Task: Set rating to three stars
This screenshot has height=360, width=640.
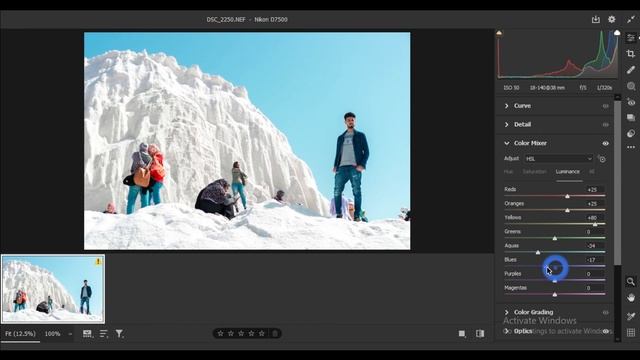Action: tap(241, 333)
